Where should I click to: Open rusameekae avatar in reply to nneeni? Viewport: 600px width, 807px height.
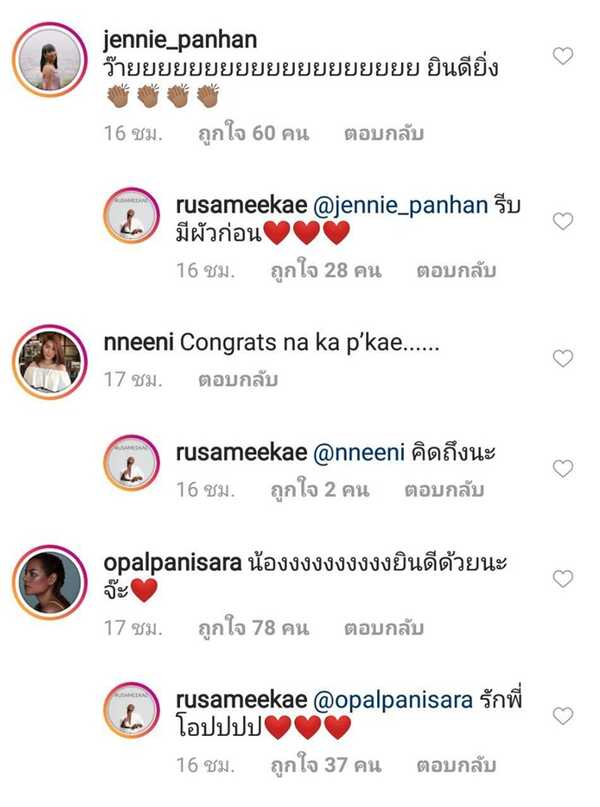(133, 462)
